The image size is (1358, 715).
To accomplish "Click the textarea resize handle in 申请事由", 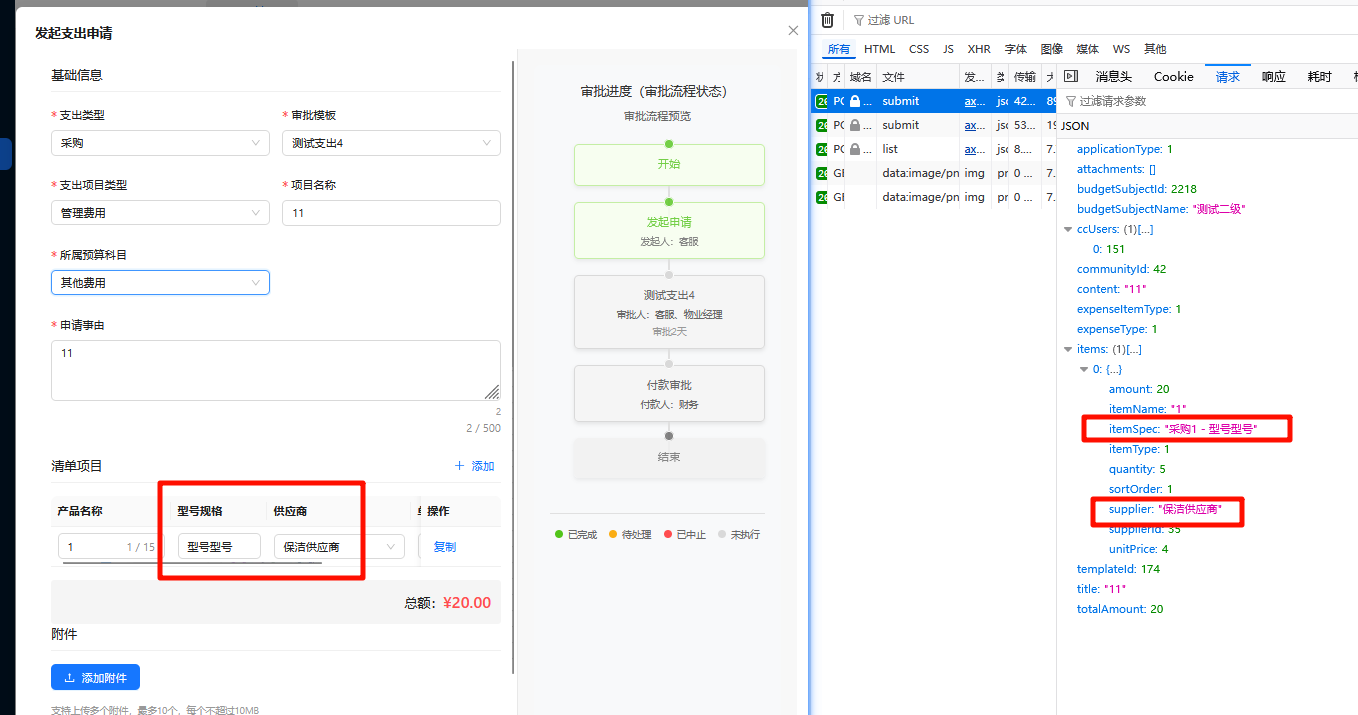I will 492,392.
